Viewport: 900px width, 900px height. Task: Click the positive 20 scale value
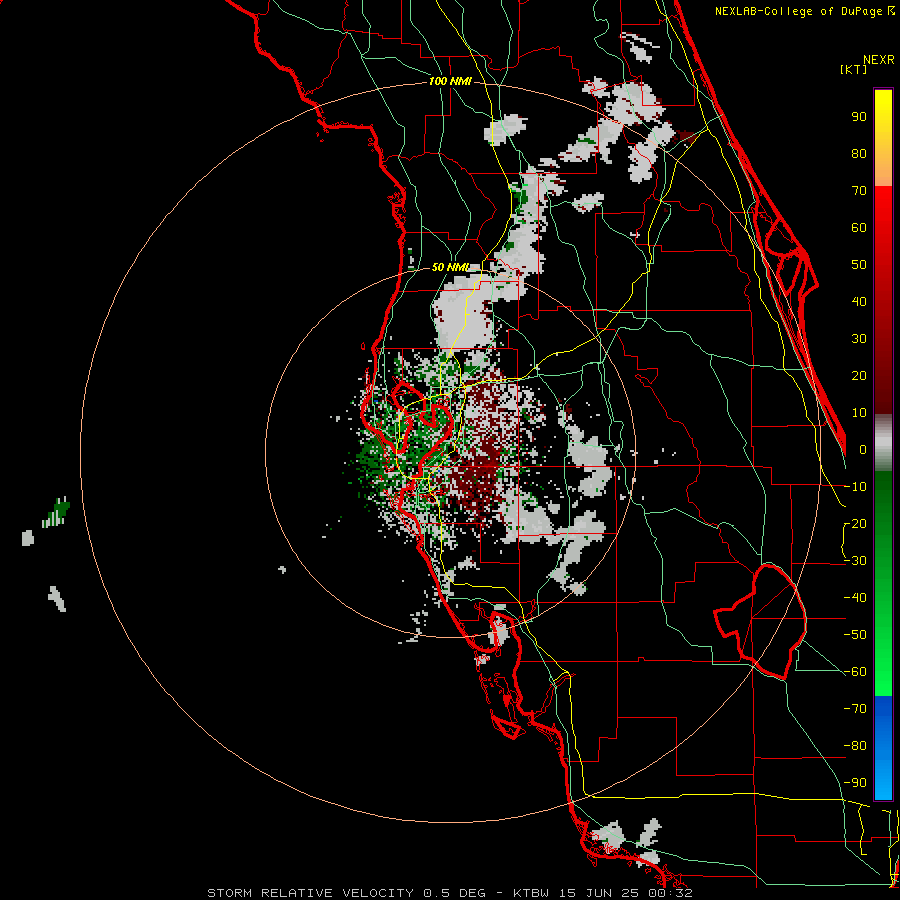point(859,375)
